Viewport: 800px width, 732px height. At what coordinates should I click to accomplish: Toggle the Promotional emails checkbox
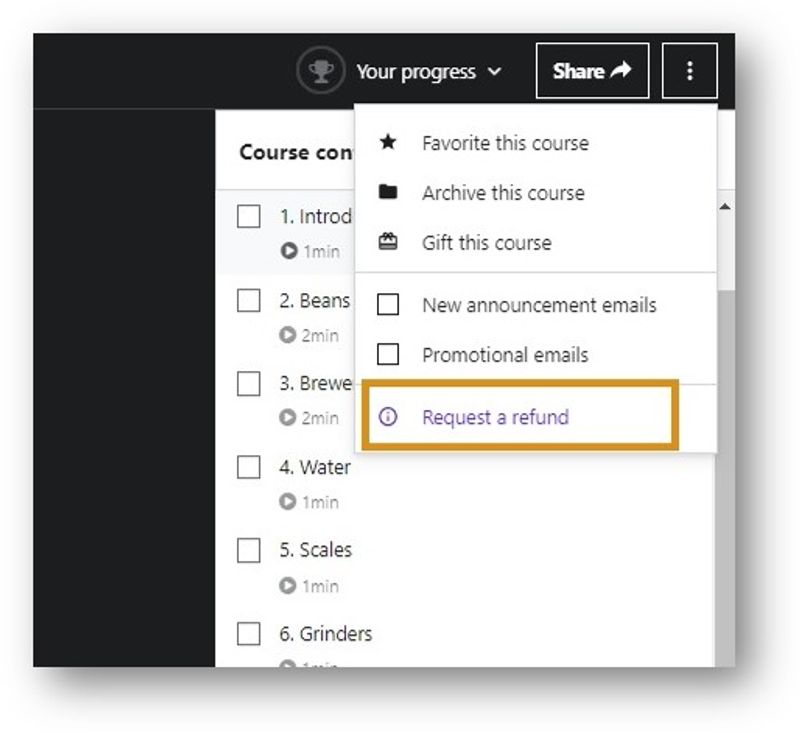coord(388,355)
